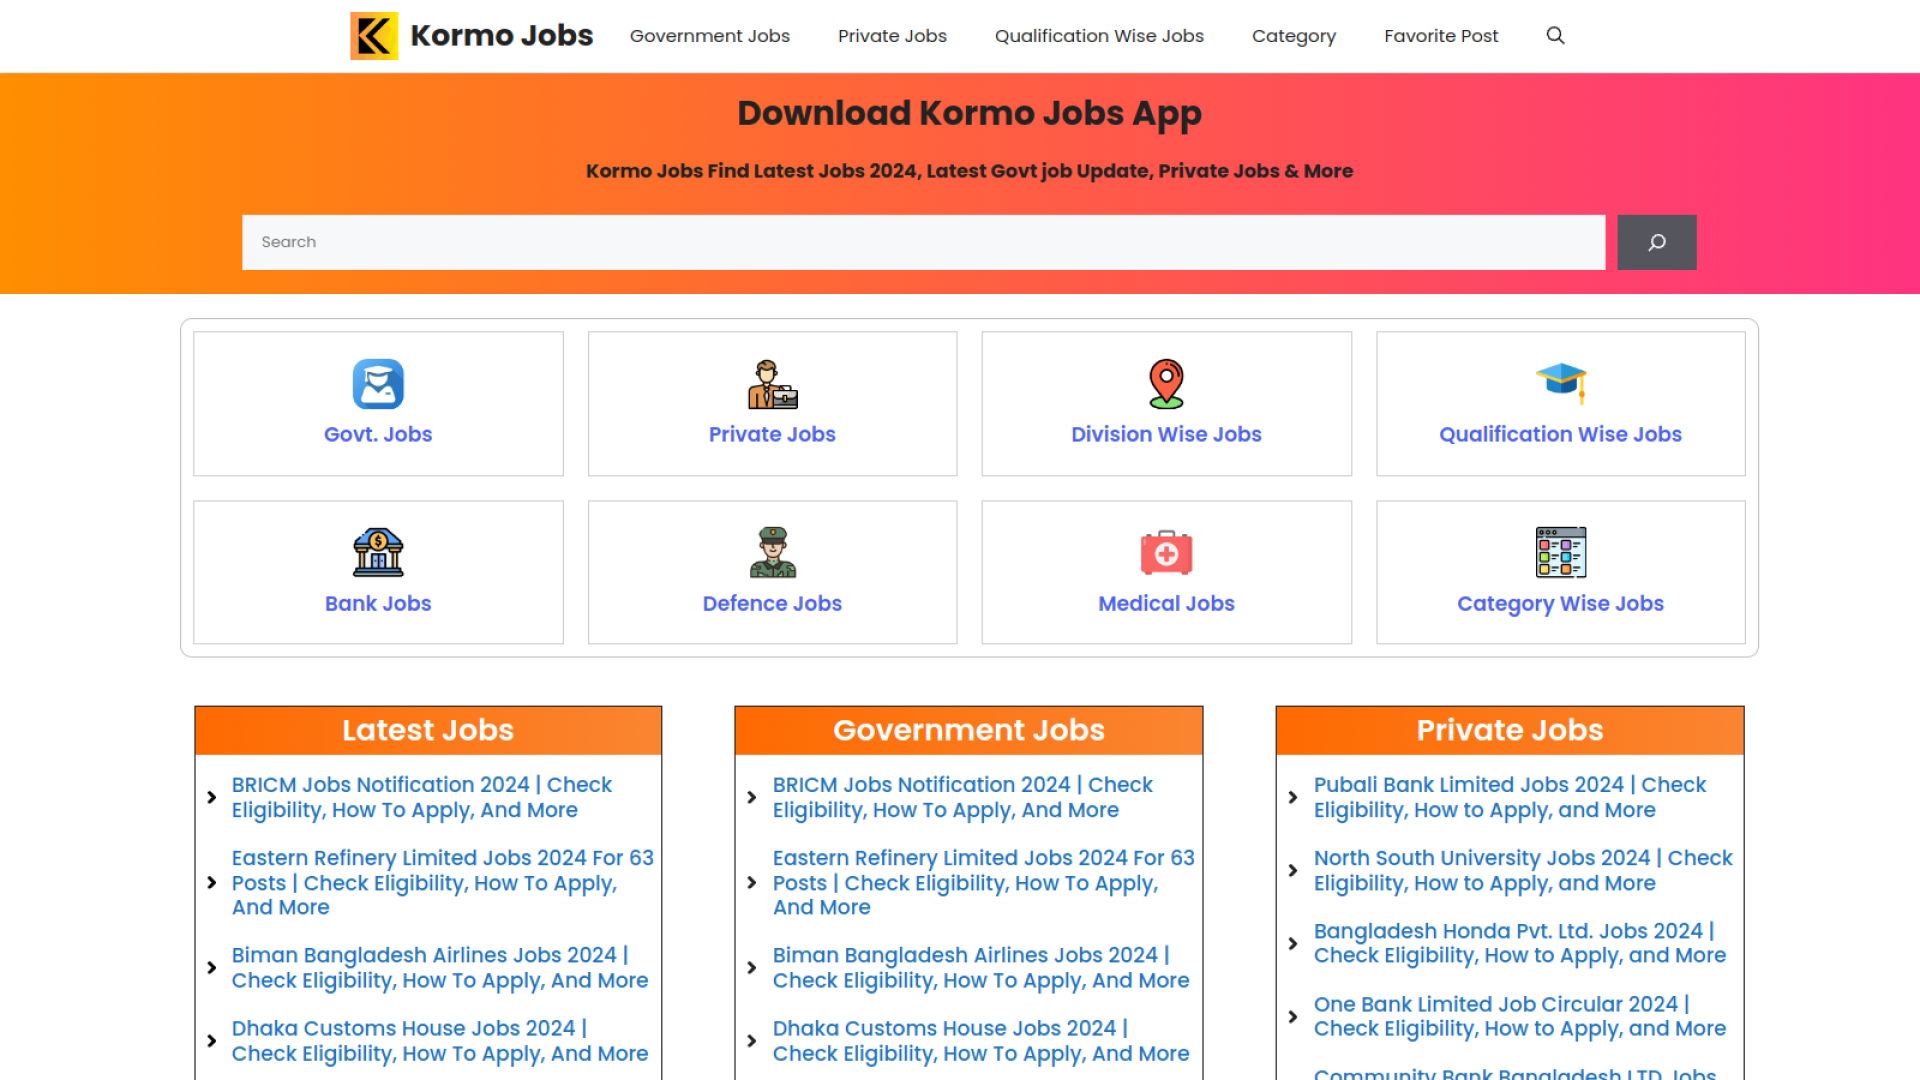Select the Defence Jobs soldier icon

tap(772, 553)
